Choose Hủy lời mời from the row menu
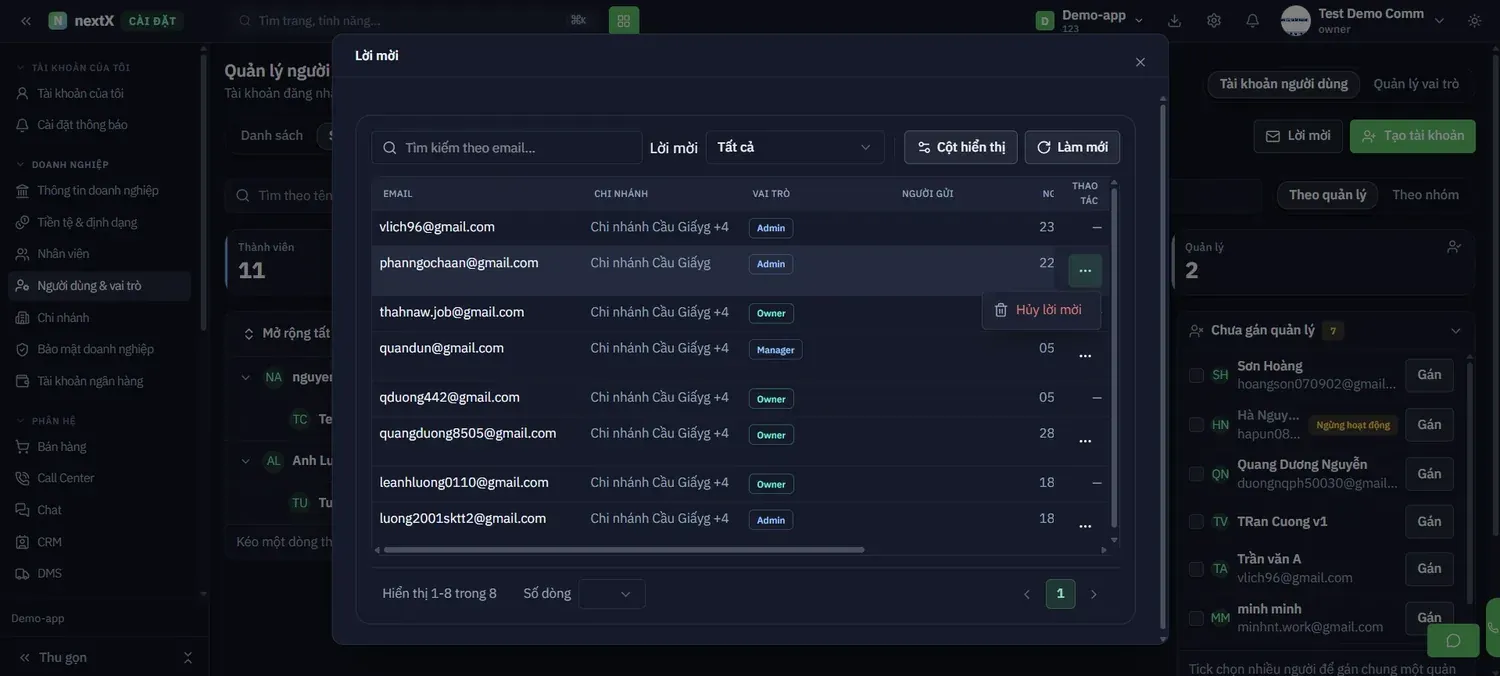 pos(1041,310)
